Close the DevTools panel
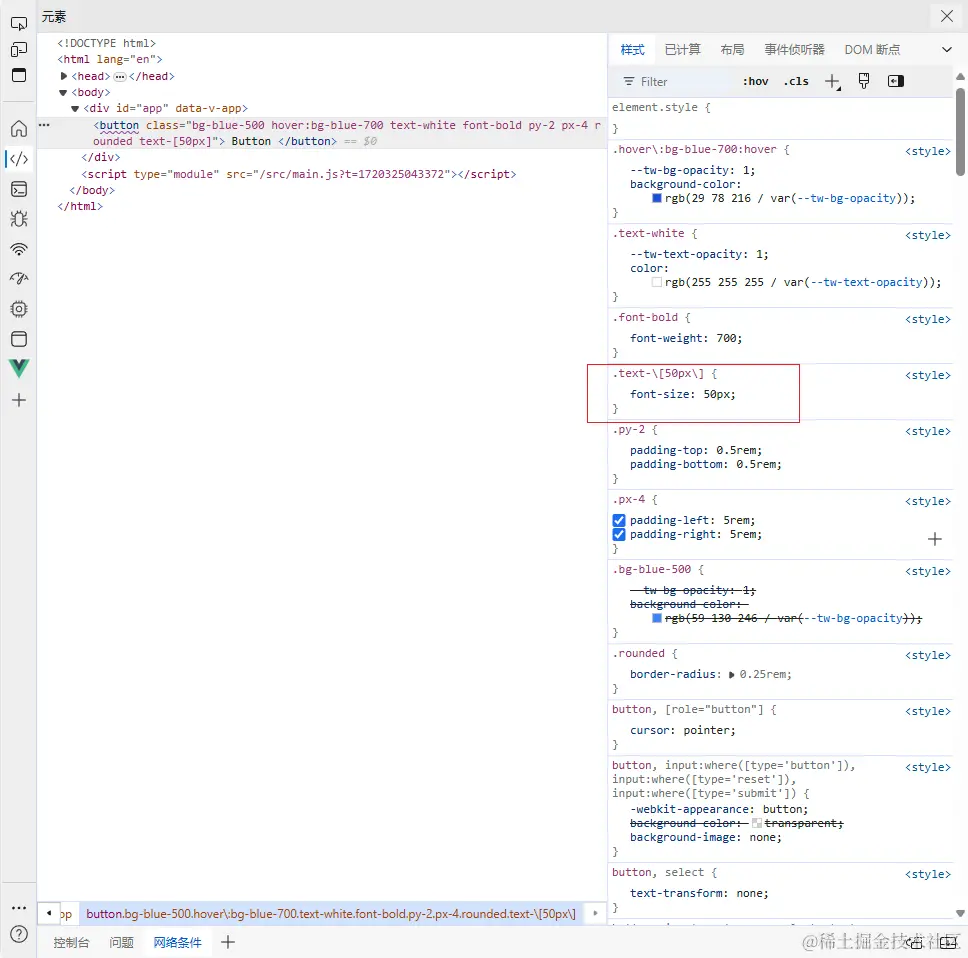The height and width of the screenshot is (958, 968). pyautogui.click(x=947, y=16)
